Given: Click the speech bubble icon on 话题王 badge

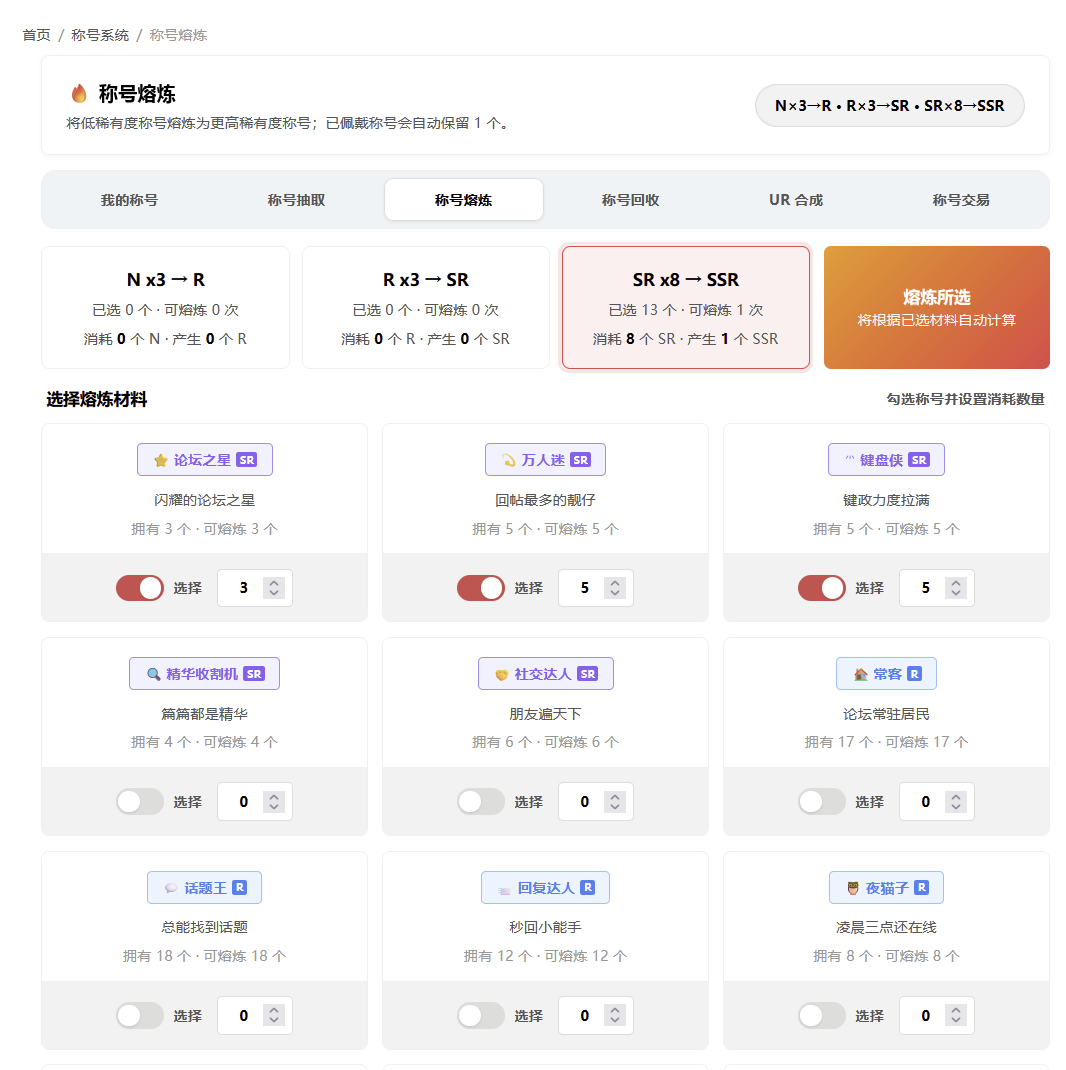Looking at the screenshot, I should [171, 888].
